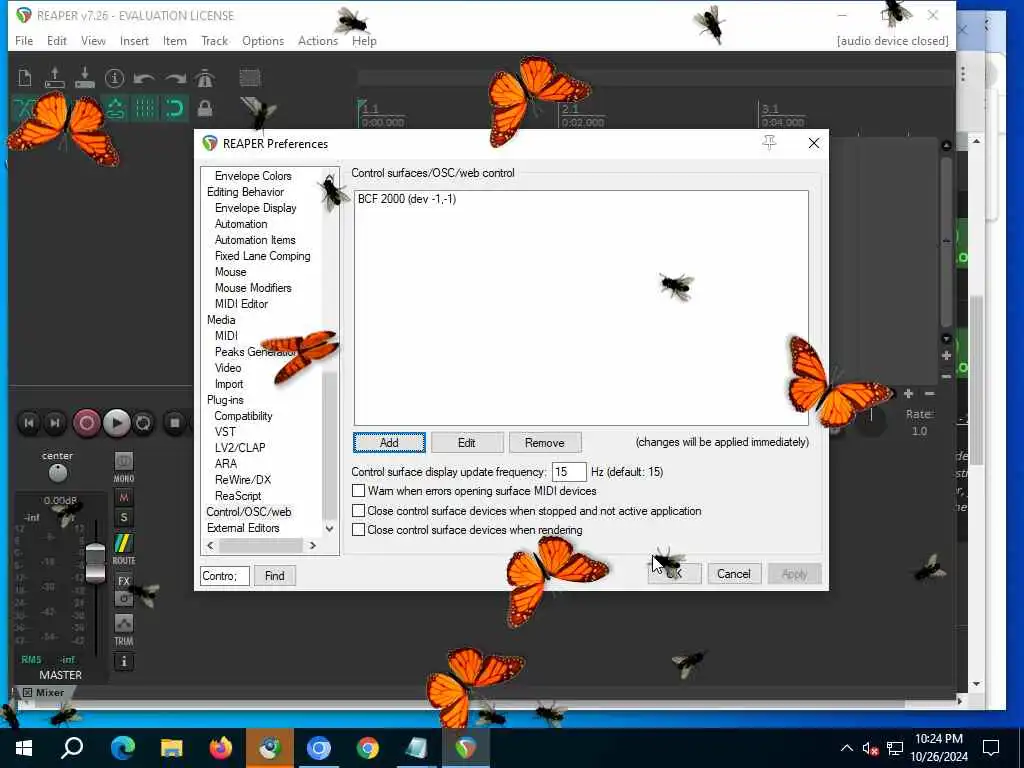Image resolution: width=1024 pixels, height=768 pixels.
Task: Select Plug-ins category in preferences tree
Action: pyautogui.click(x=225, y=400)
